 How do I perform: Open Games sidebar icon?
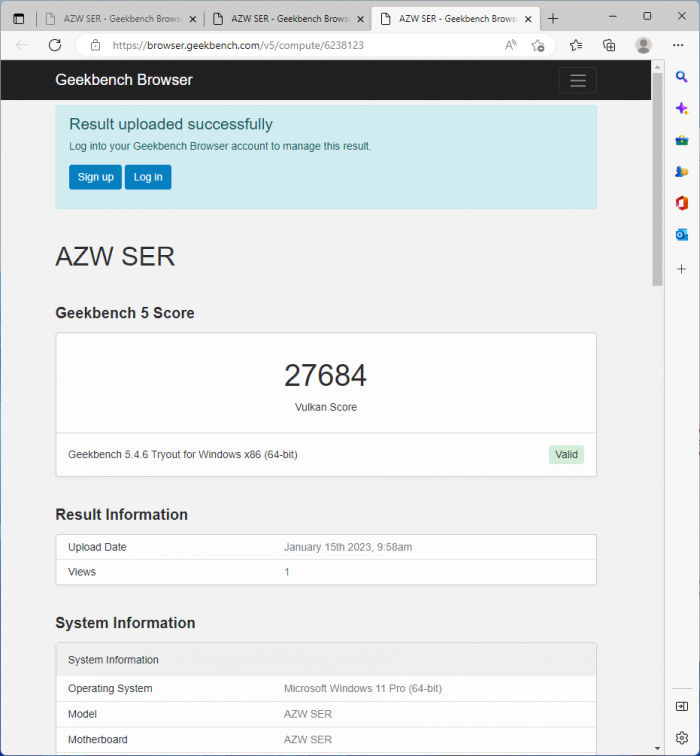681,172
